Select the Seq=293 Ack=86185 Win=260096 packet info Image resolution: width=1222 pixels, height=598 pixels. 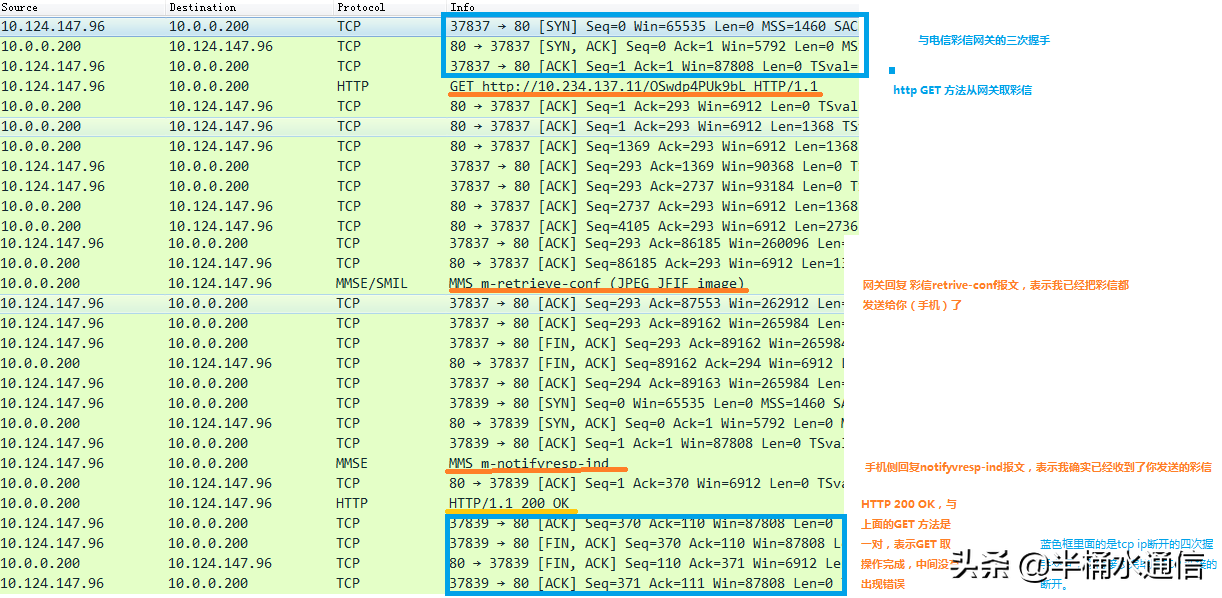click(x=647, y=243)
